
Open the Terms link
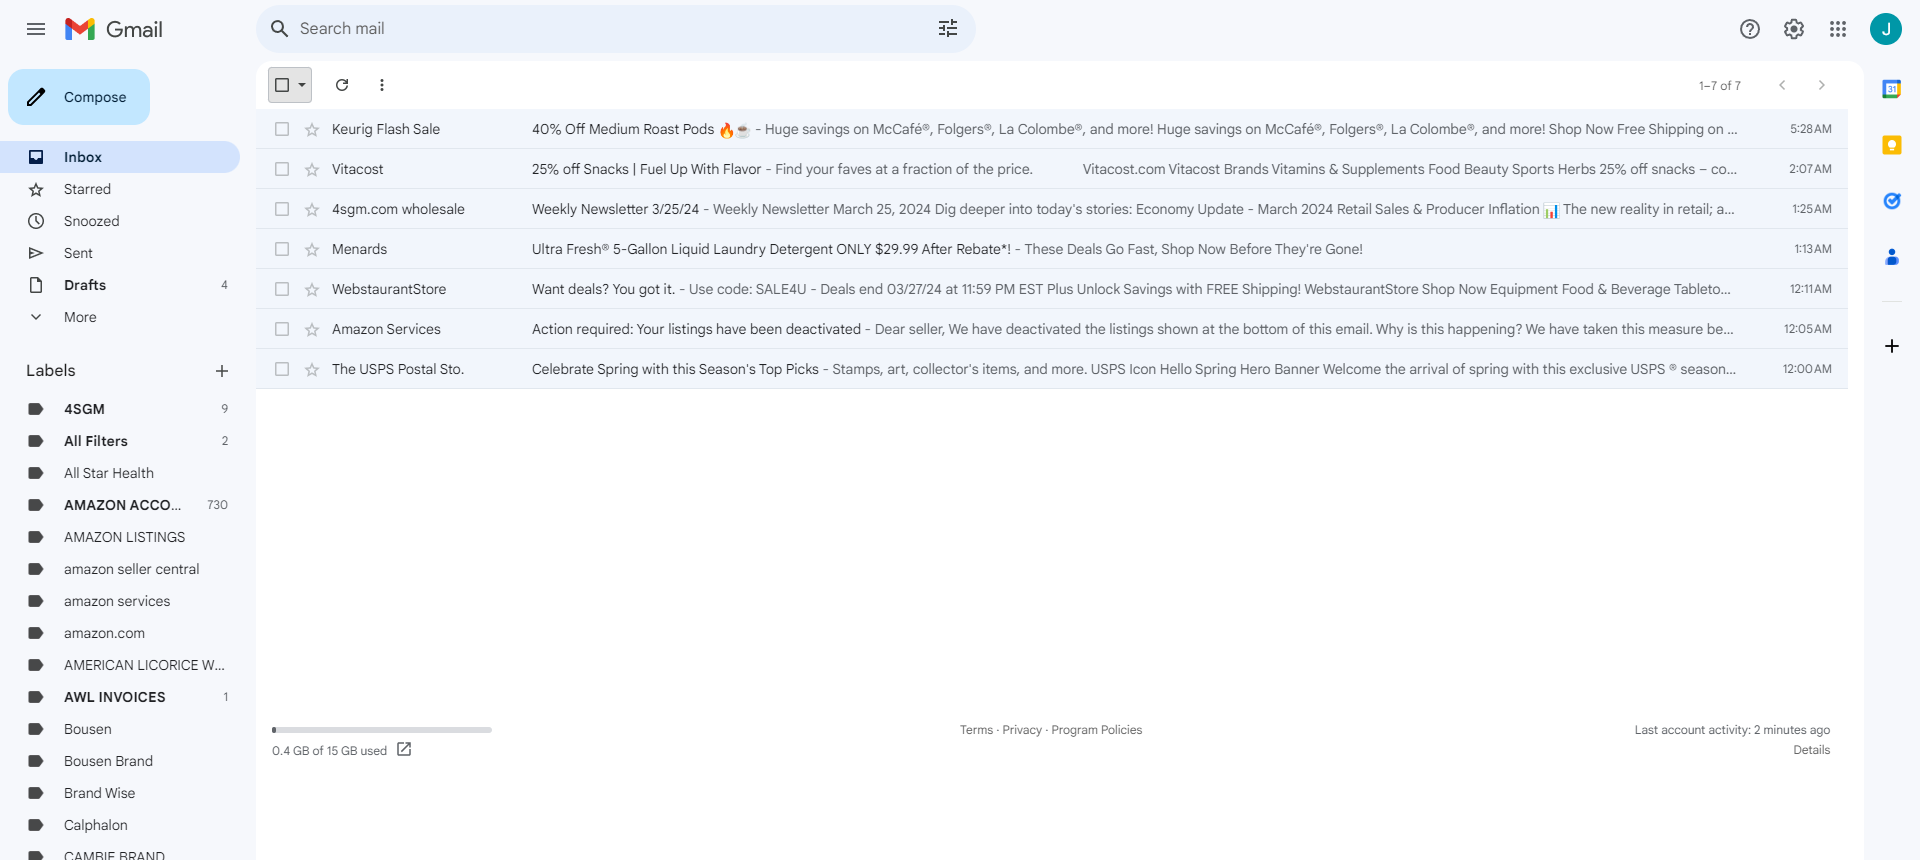click(x=976, y=730)
